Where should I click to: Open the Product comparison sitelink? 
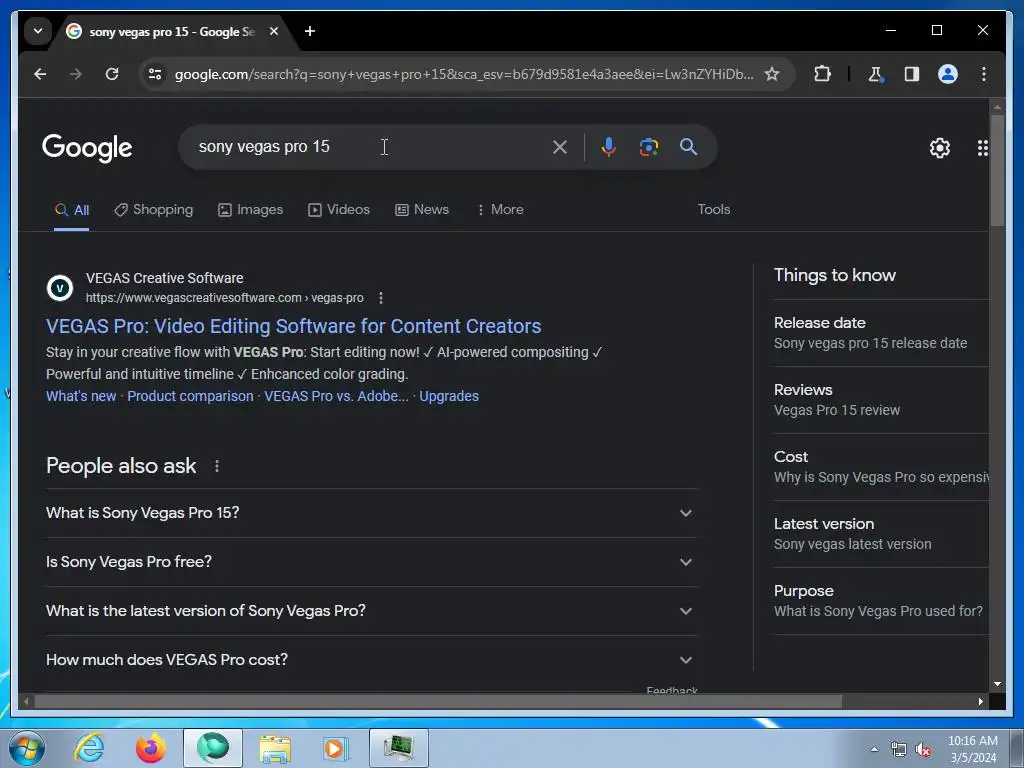(190, 396)
